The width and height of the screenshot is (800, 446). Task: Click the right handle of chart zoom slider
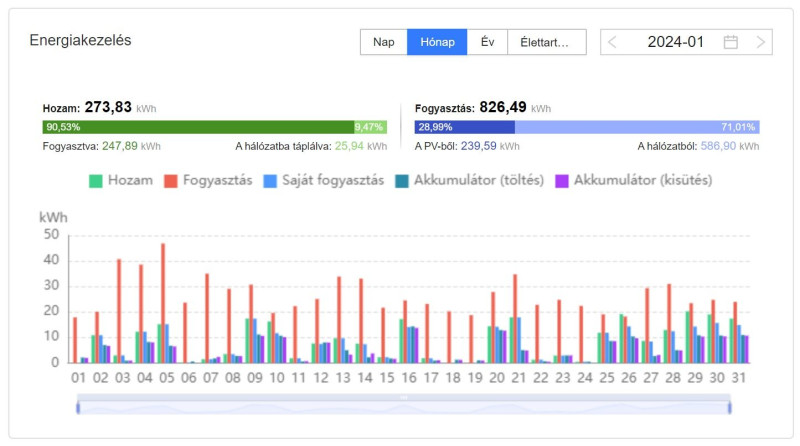coord(729,406)
